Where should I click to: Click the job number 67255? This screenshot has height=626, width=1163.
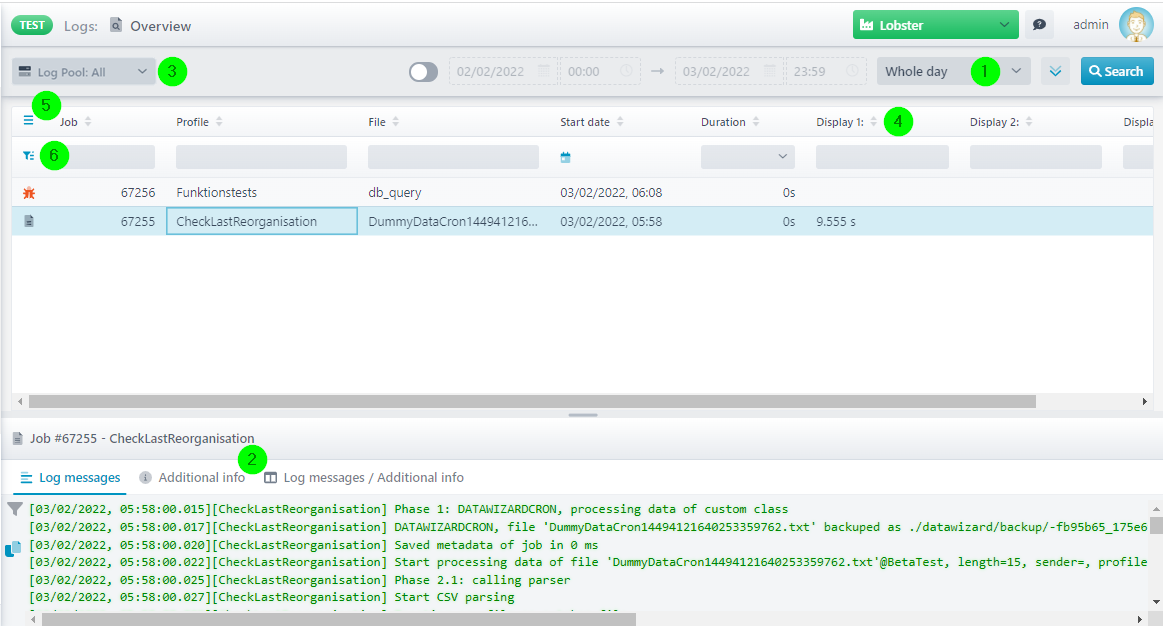(138, 221)
